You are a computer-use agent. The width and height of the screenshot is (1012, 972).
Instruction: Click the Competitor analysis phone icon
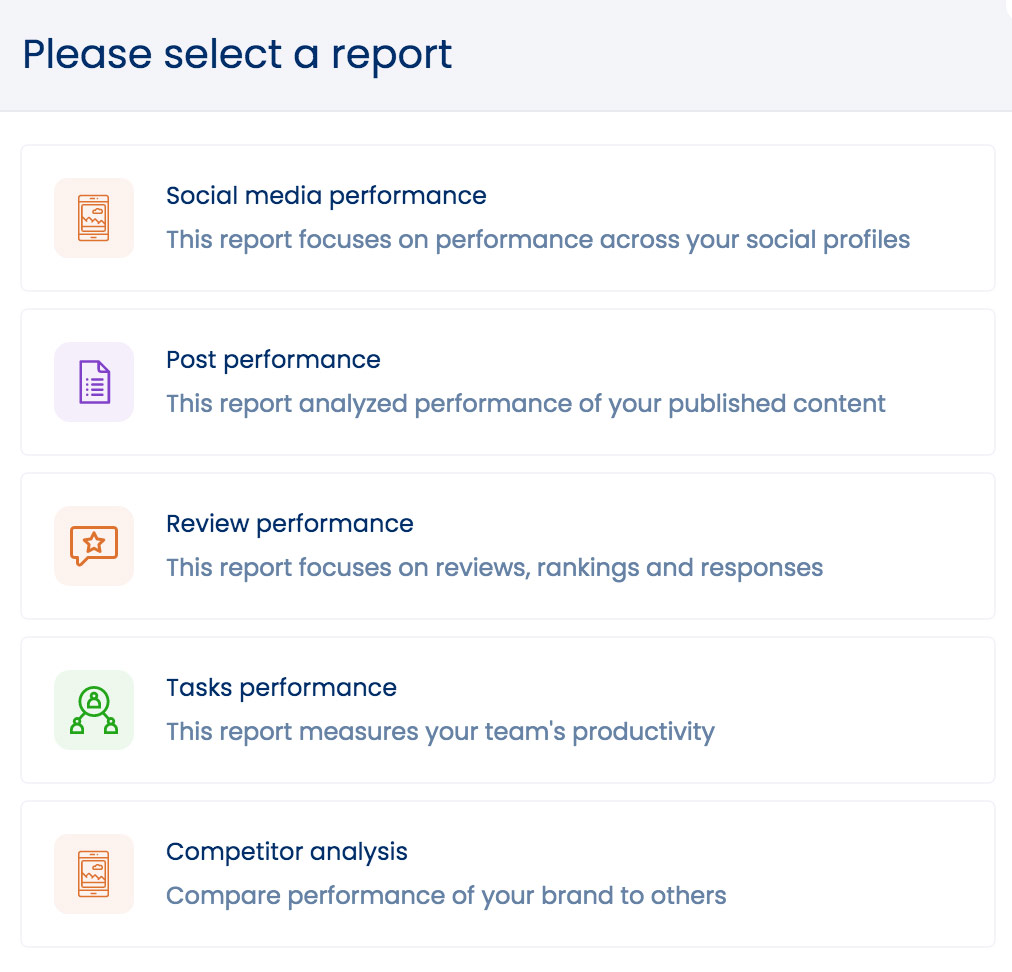[94, 874]
